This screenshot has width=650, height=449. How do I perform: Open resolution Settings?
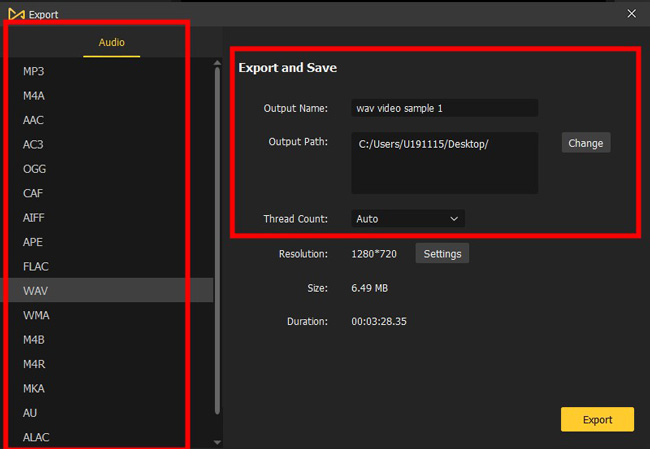click(442, 253)
